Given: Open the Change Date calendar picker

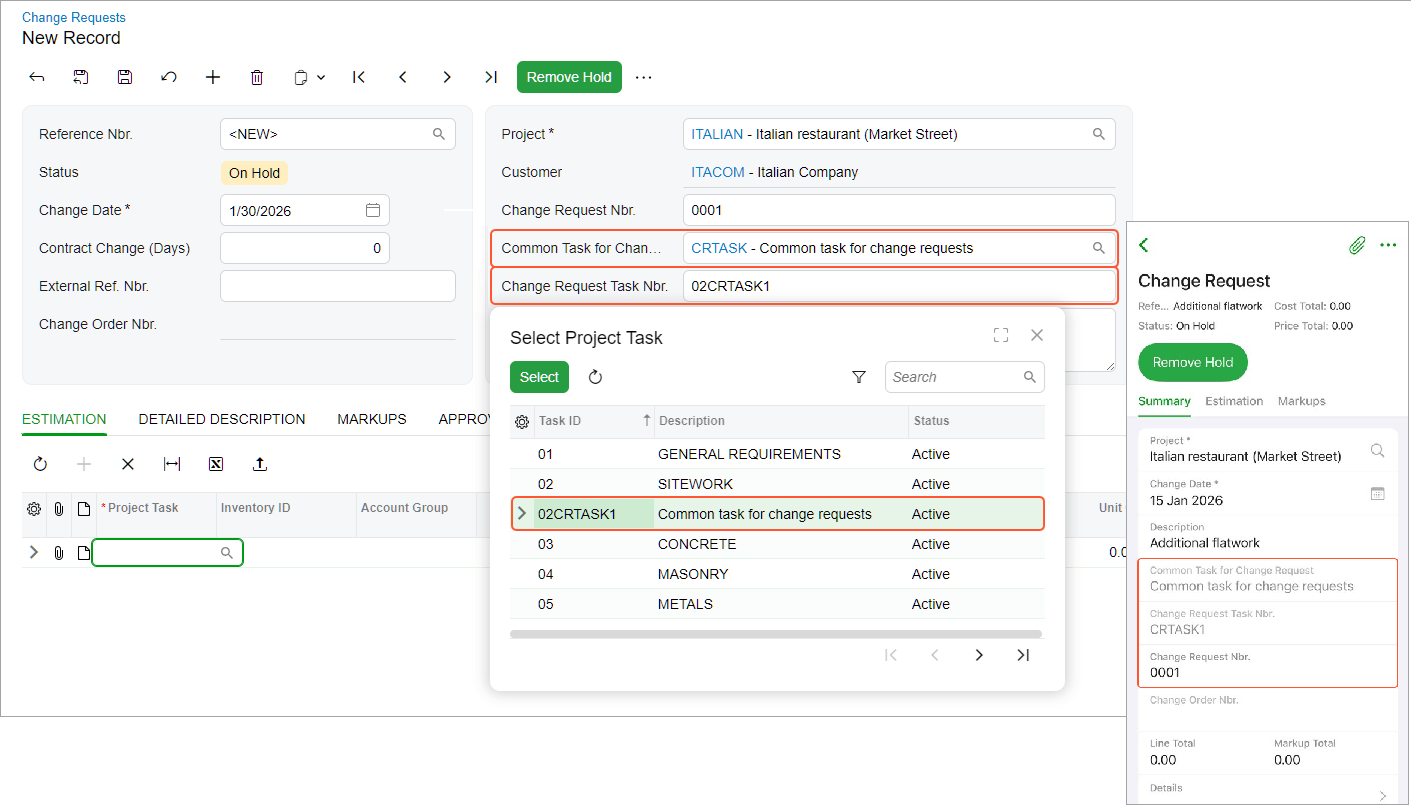Looking at the screenshot, I should point(373,210).
